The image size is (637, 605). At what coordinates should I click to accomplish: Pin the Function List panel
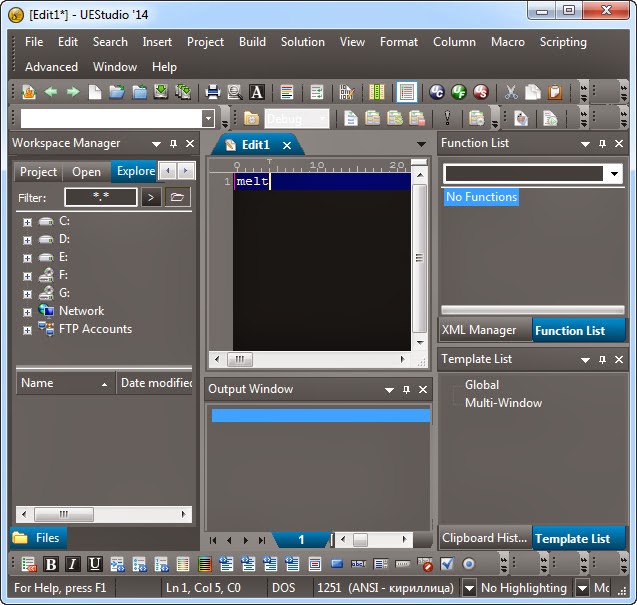(602, 143)
